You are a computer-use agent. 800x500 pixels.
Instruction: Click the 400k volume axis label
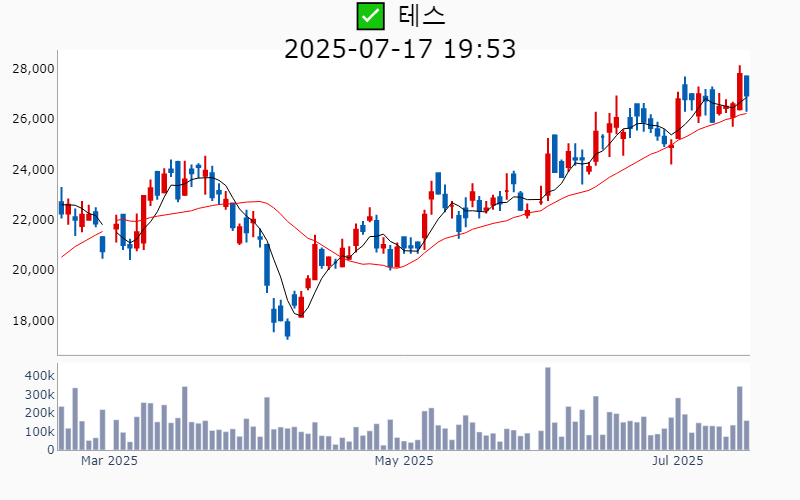40,376
